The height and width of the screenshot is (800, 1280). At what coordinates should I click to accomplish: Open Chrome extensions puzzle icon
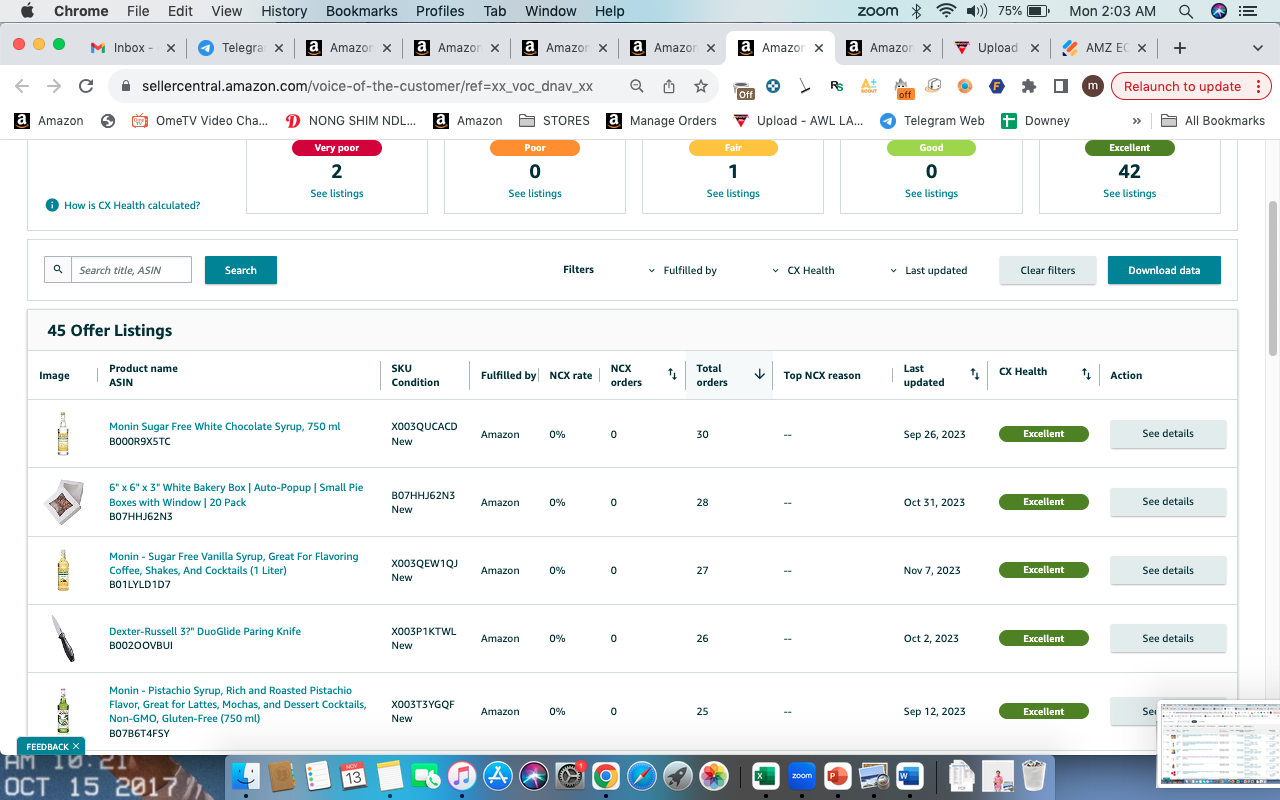pyautogui.click(x=1029, y=86)
